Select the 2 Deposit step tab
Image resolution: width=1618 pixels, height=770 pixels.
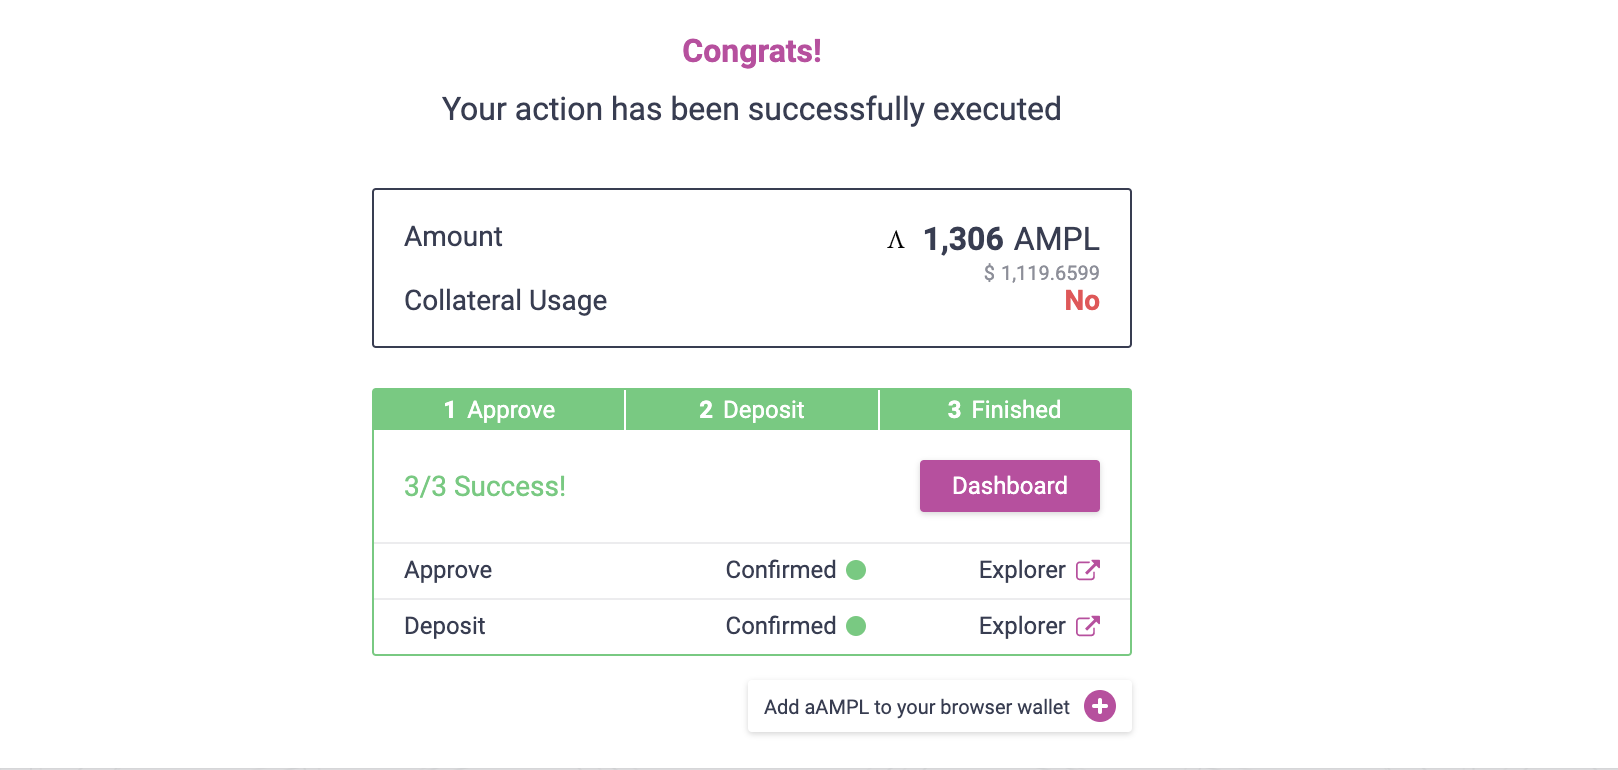tap(752, 410)
